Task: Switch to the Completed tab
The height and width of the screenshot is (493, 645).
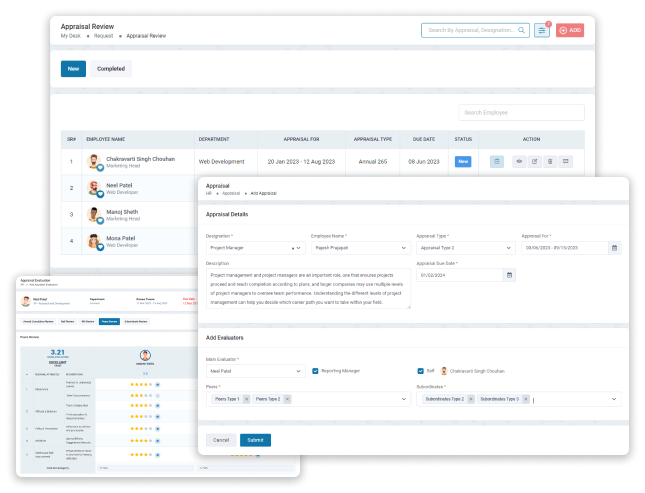Action: 111,69
